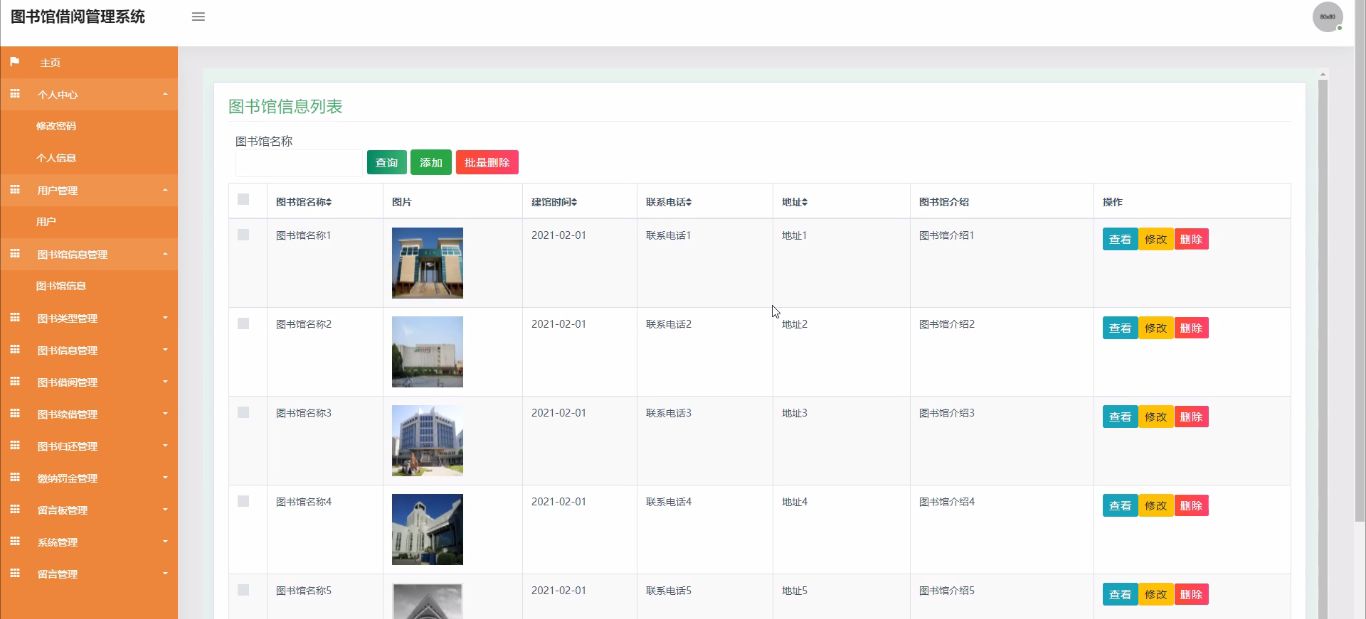Open the photo thumbnail of 图书馆名称2
The image size is (1366, 619).
pyautogui.click(x=427, y=352)
